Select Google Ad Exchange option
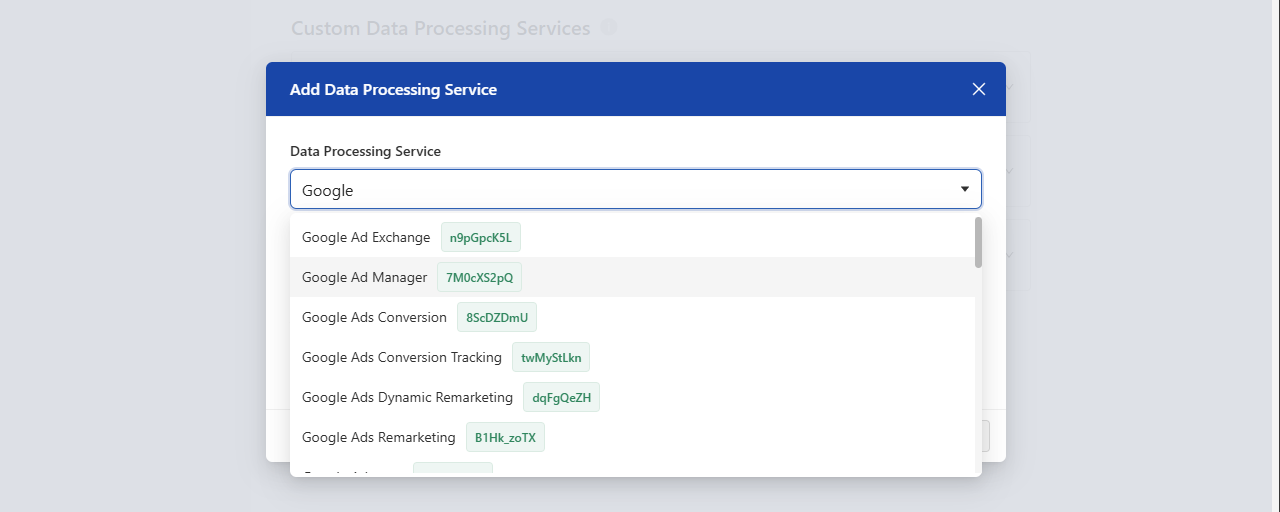Screen dimensions: 1280x512 coord(632,237)
